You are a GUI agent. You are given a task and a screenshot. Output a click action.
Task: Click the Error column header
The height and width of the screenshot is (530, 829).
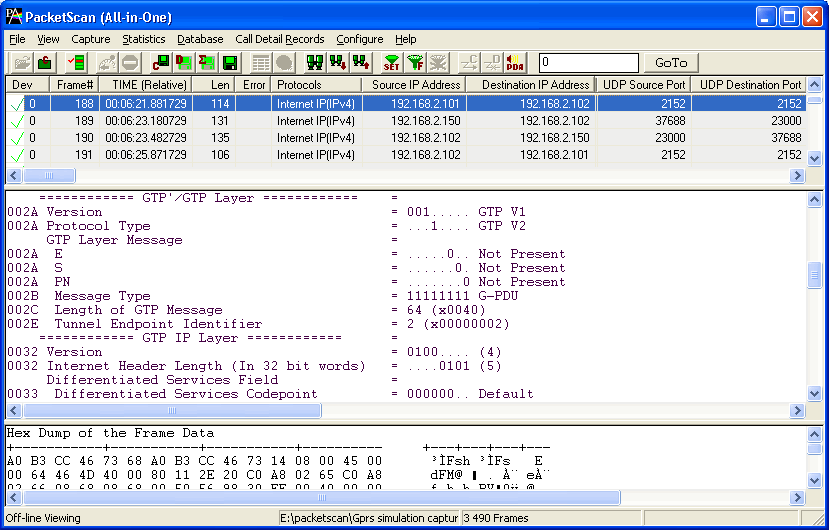pos(253,85)
